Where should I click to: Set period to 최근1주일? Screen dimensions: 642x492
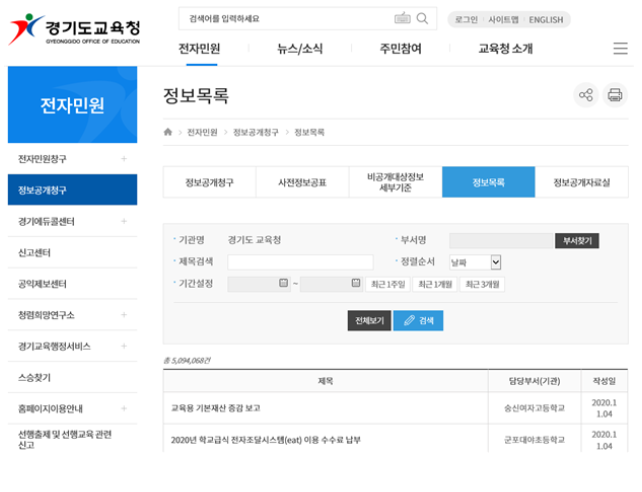pyautogui.click(x=388, y=284)
